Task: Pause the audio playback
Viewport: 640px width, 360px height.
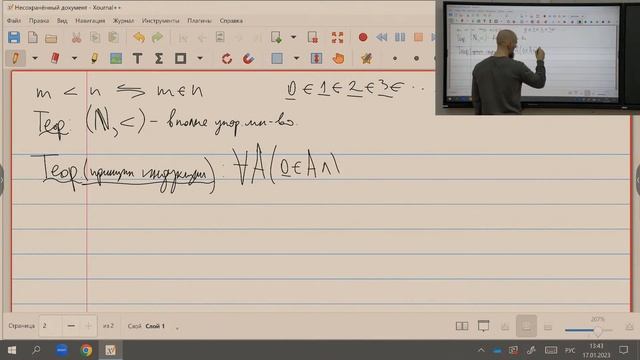Action: coord(400,38)
